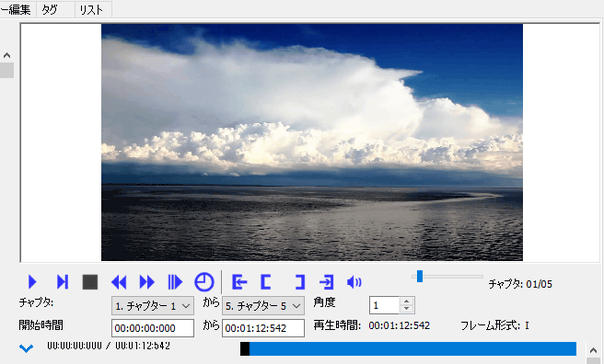
Task: Toggle the speaker volume icon
Action: 354,282
